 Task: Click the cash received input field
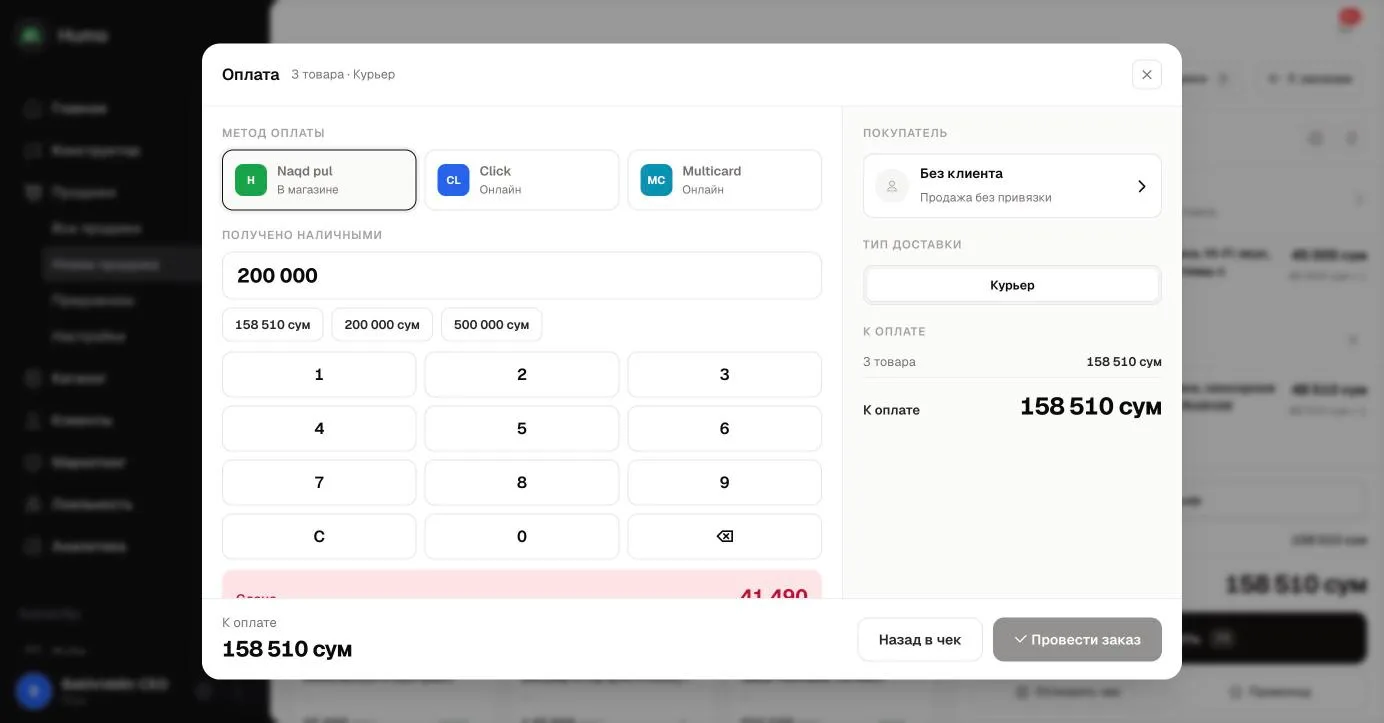pyautogui.click(x=522, y=275)
